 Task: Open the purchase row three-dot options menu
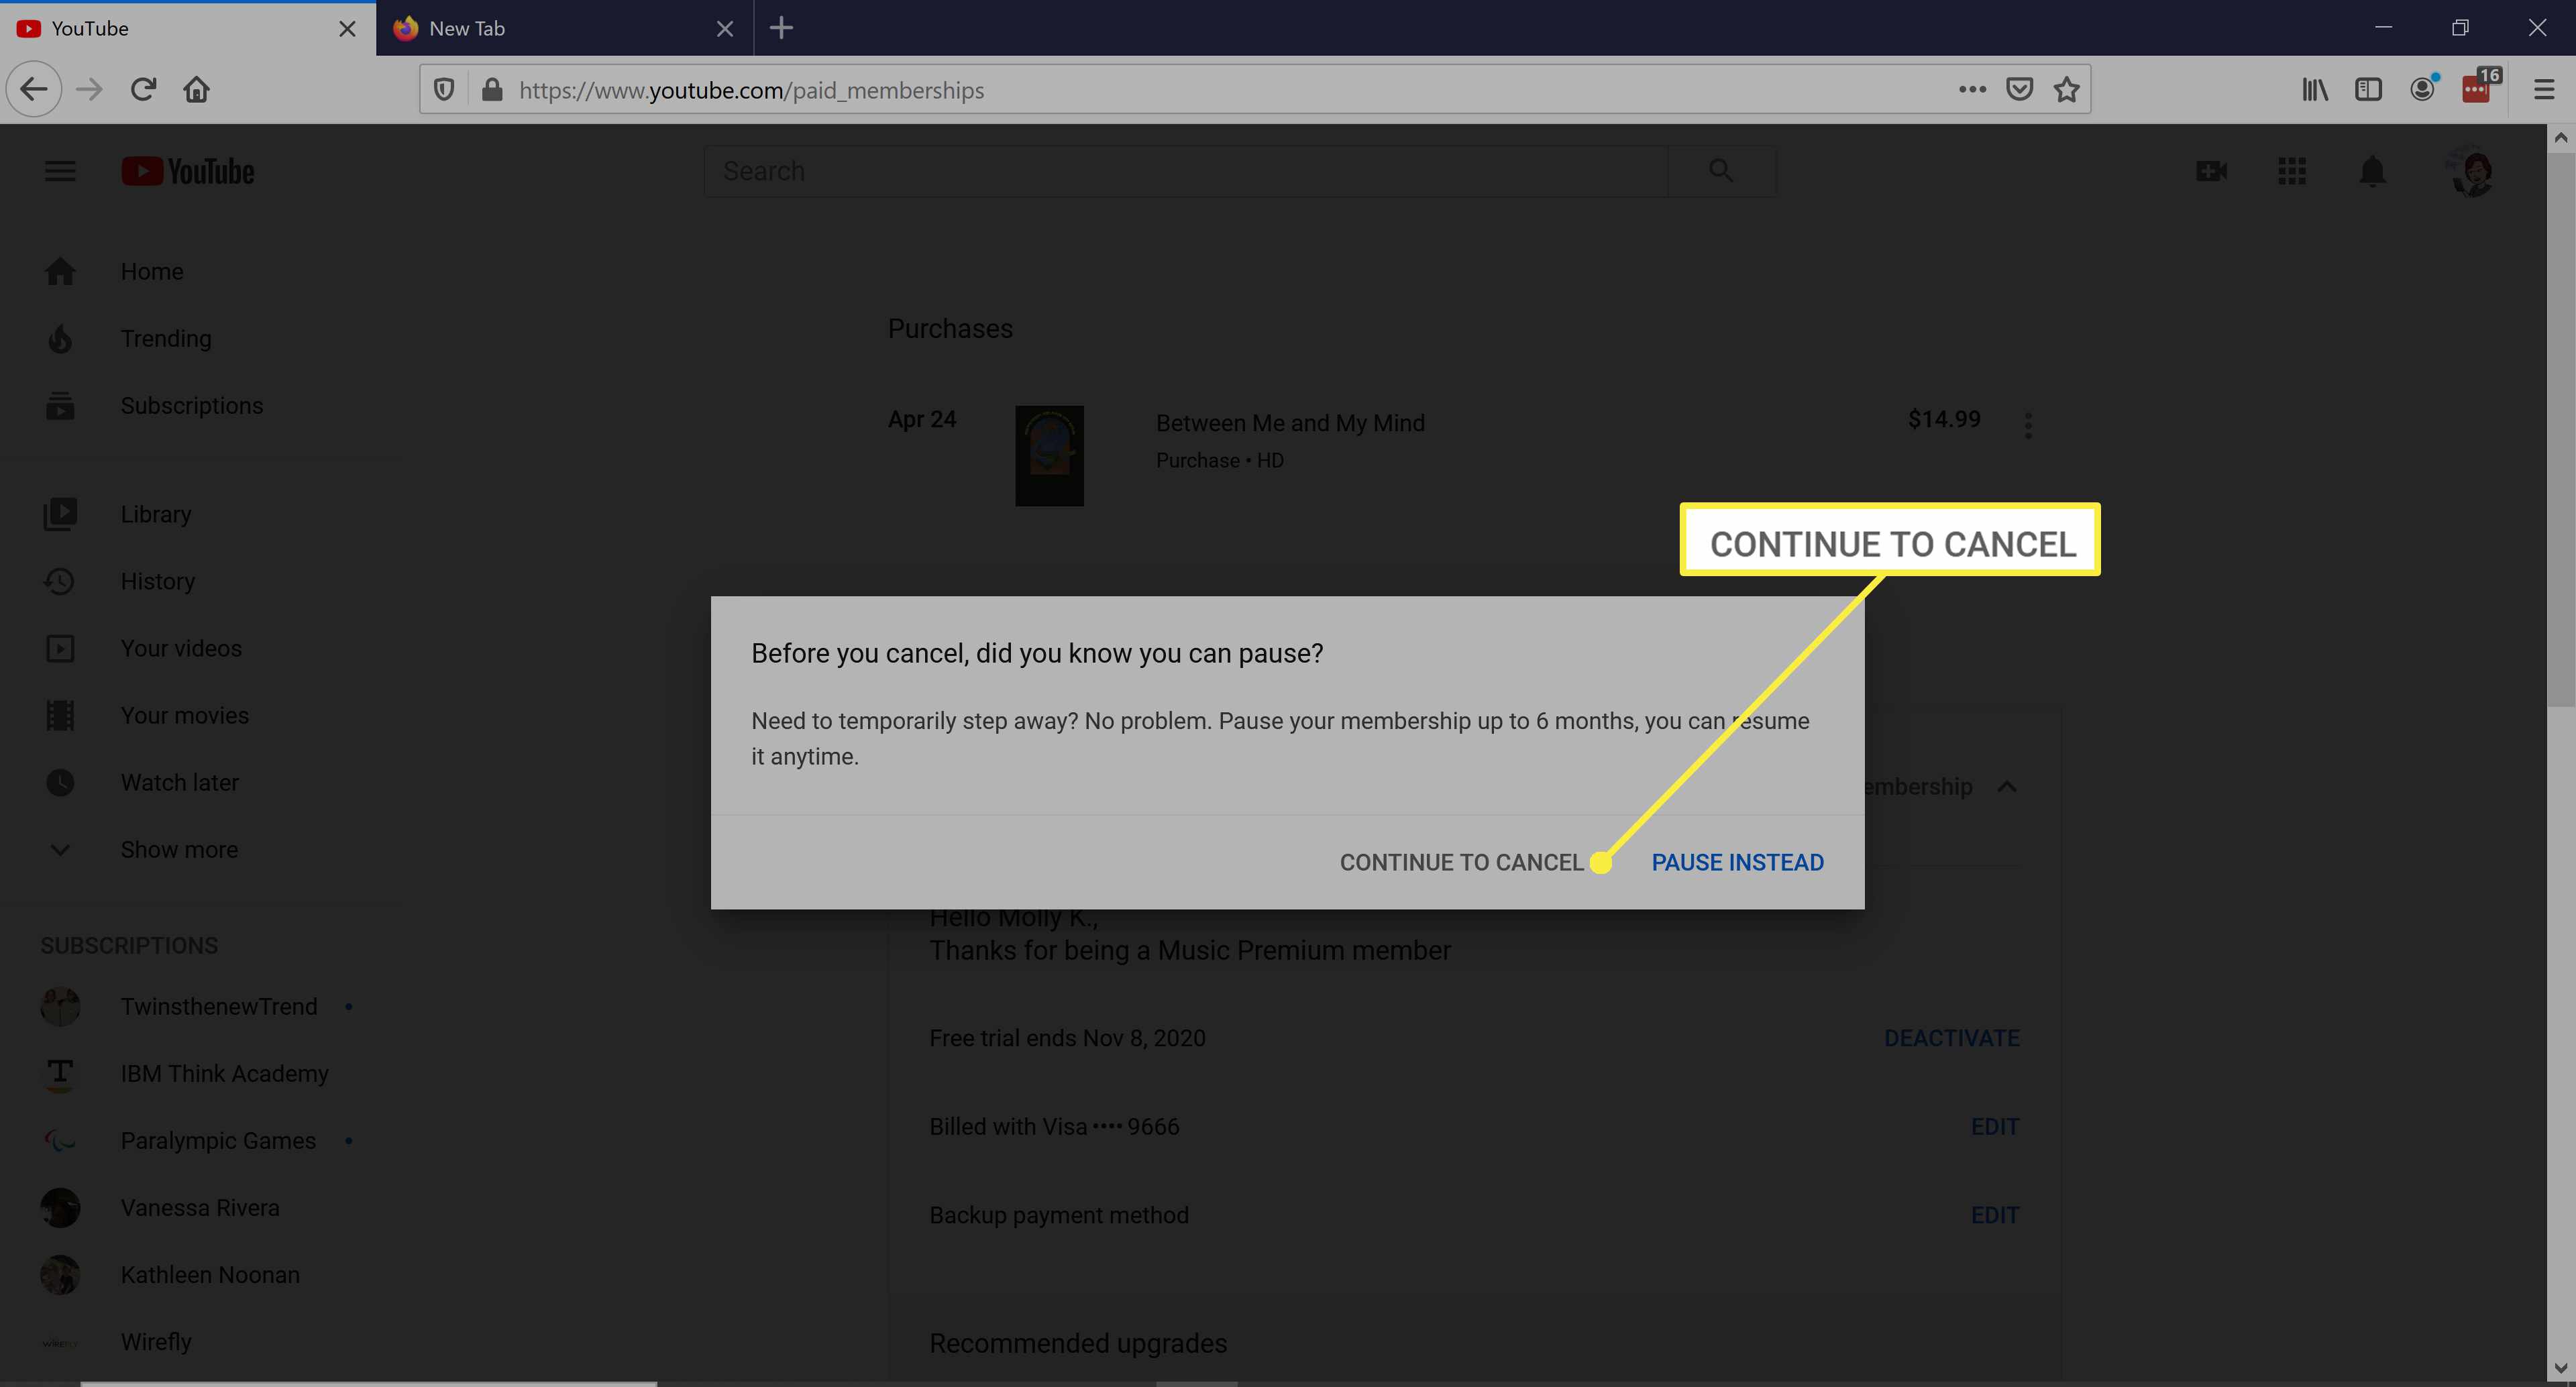[2027, 425]
